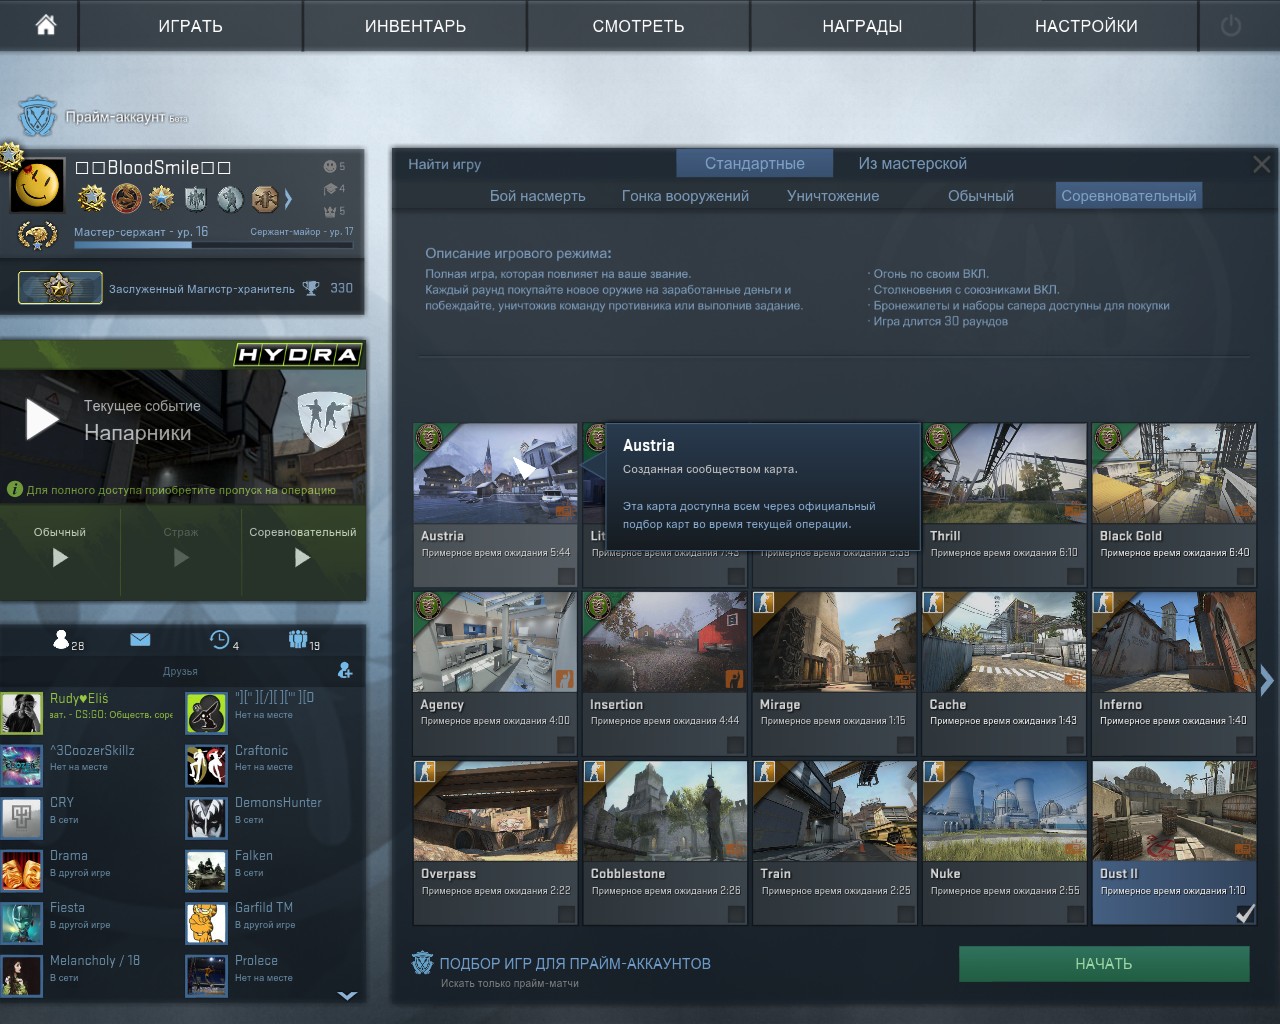Click the XP level progress bar
The width and height of the screenshot is (1280, 1024).
click(x=213, y=244)
